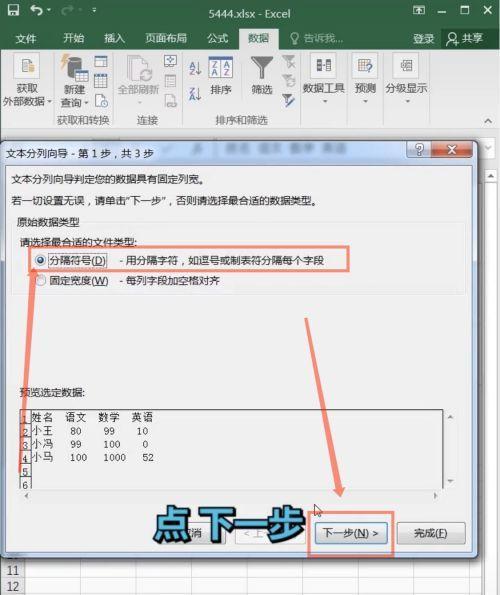Click the preview horizontal scroll left arrow
Screen dimensions: 500x595
coord(26,495)
